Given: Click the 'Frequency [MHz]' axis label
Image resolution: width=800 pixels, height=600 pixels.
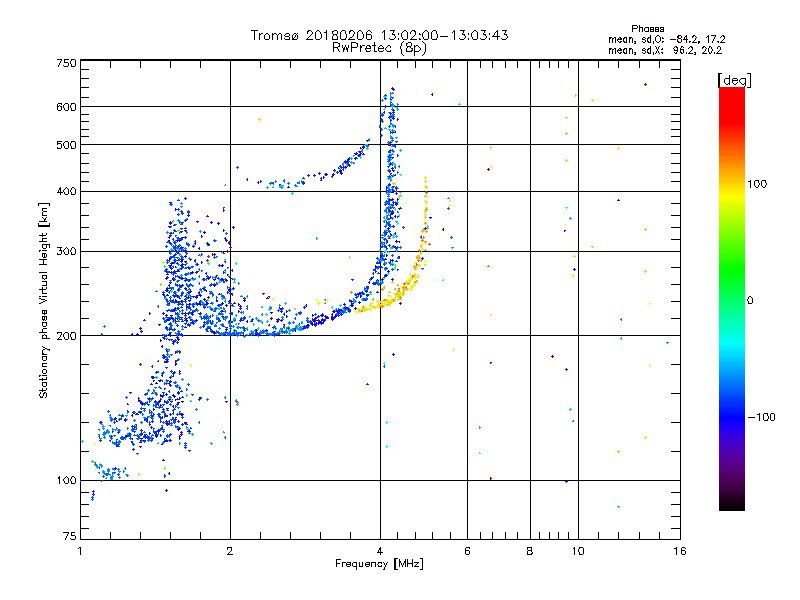Looking at the screenshot, I should click(x=379, y=564).
